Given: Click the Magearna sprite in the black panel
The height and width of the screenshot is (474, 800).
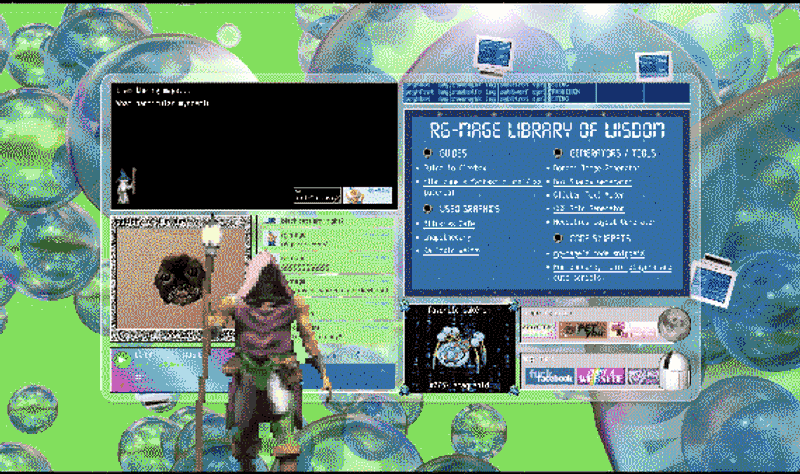Looking at the screenshot, I should [x=459, y=348].
